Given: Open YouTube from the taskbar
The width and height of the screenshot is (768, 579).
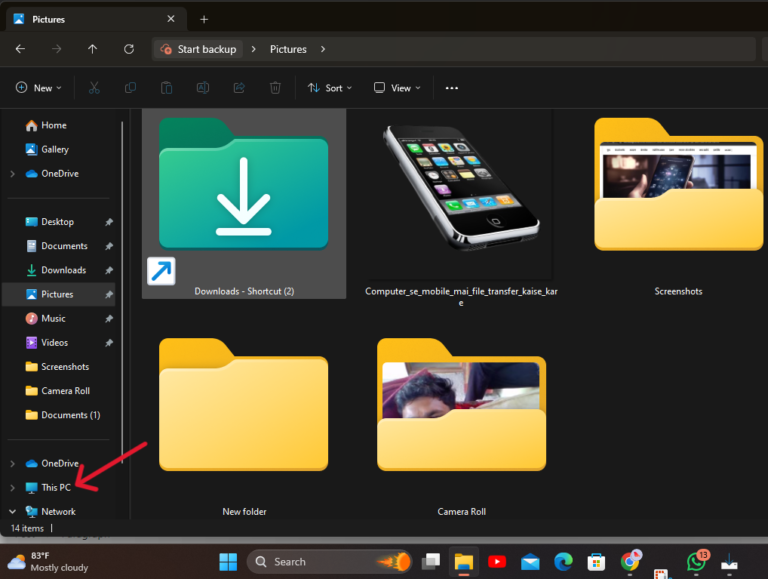Looking at the screenshot, I should pyautogui.click(x=496, y=562).
